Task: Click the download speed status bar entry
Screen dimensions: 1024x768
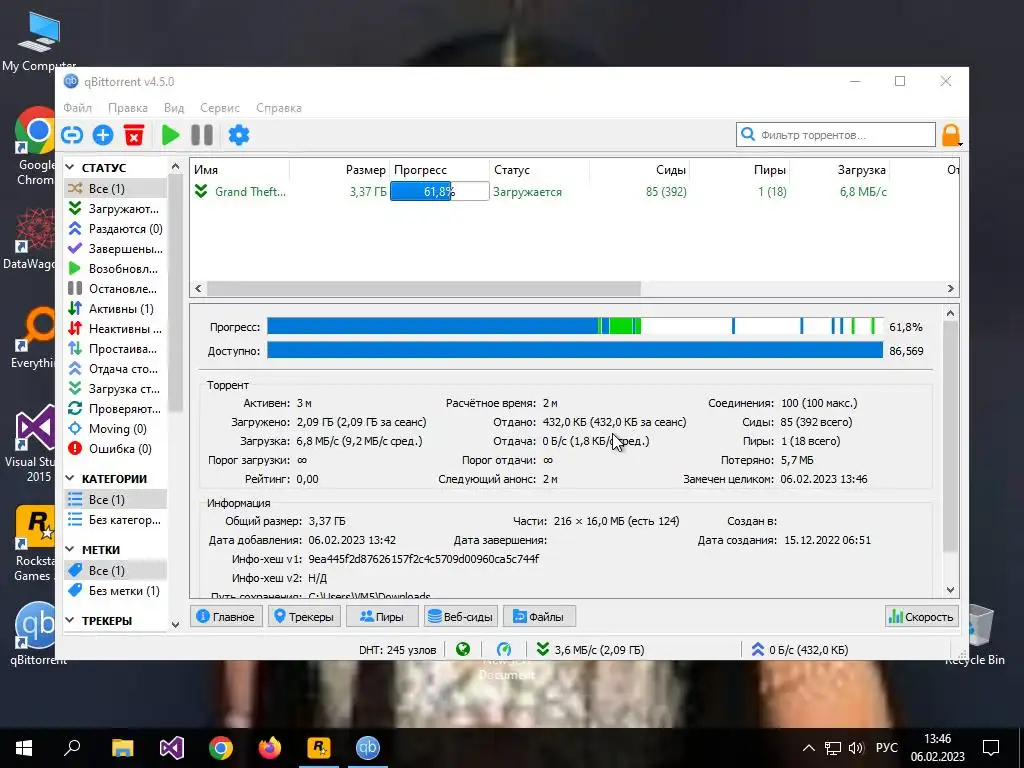Action: [590, 650]
